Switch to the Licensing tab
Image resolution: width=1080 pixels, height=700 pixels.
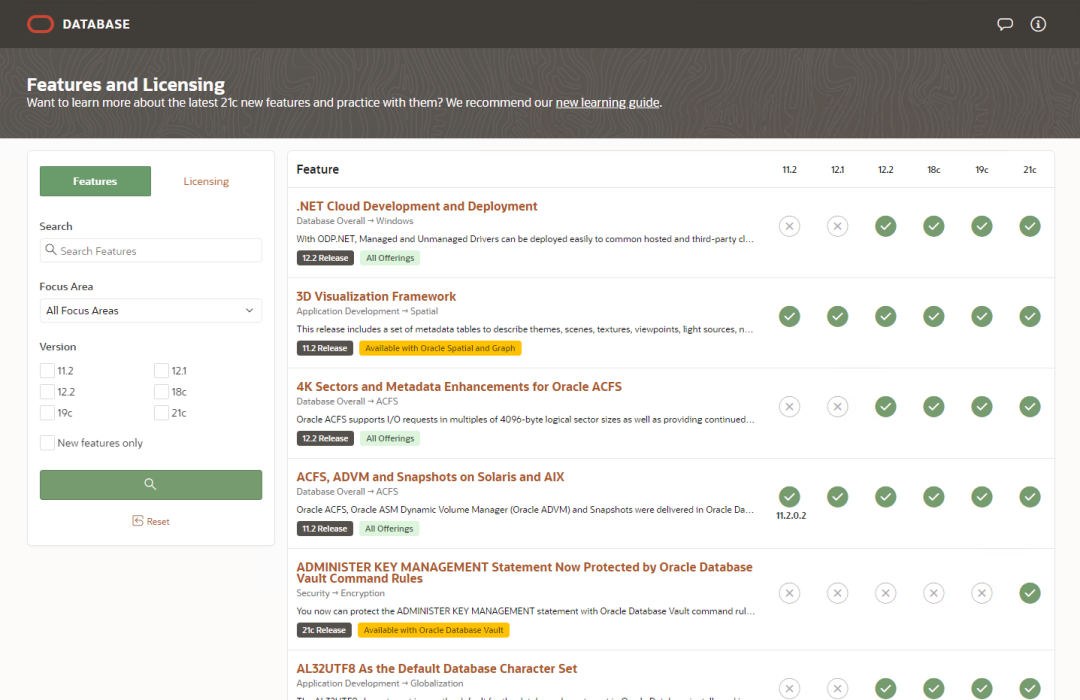point(206,181)
